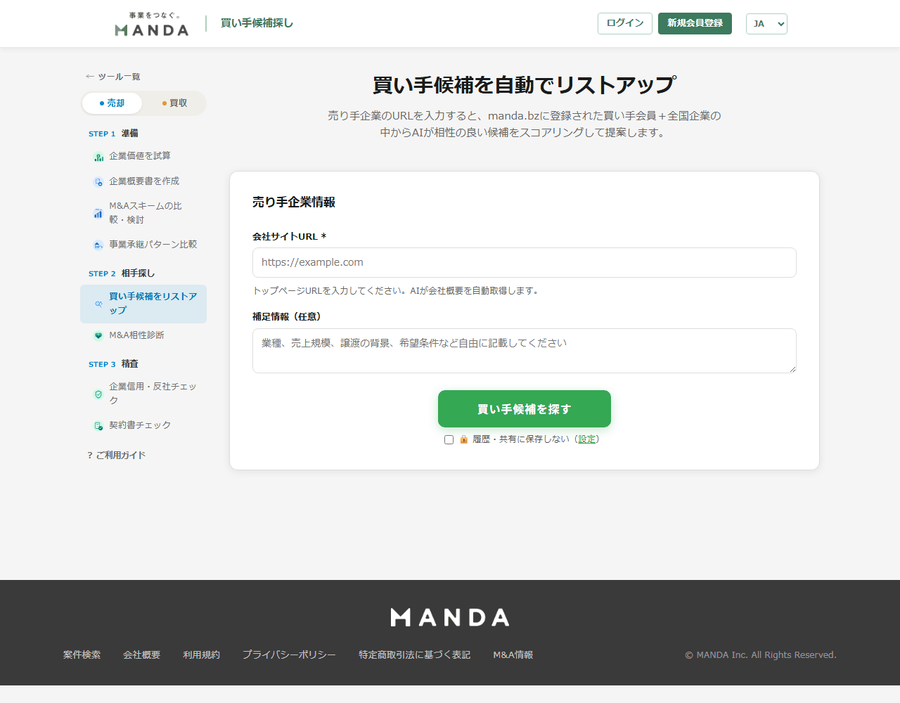Open the JA language dropdown
The height and width of the screenshot is (703, 900).
click(x=766, y=24)
